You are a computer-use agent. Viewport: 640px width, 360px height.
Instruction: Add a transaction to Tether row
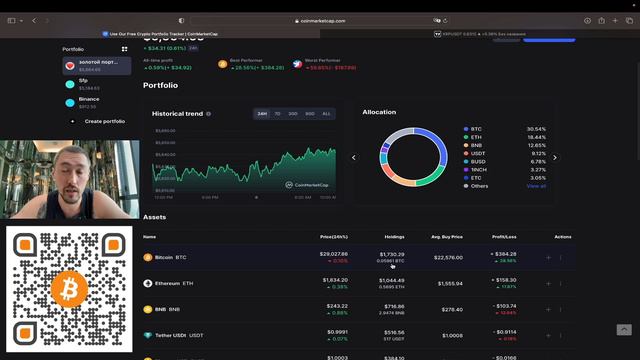coord(548,336)
